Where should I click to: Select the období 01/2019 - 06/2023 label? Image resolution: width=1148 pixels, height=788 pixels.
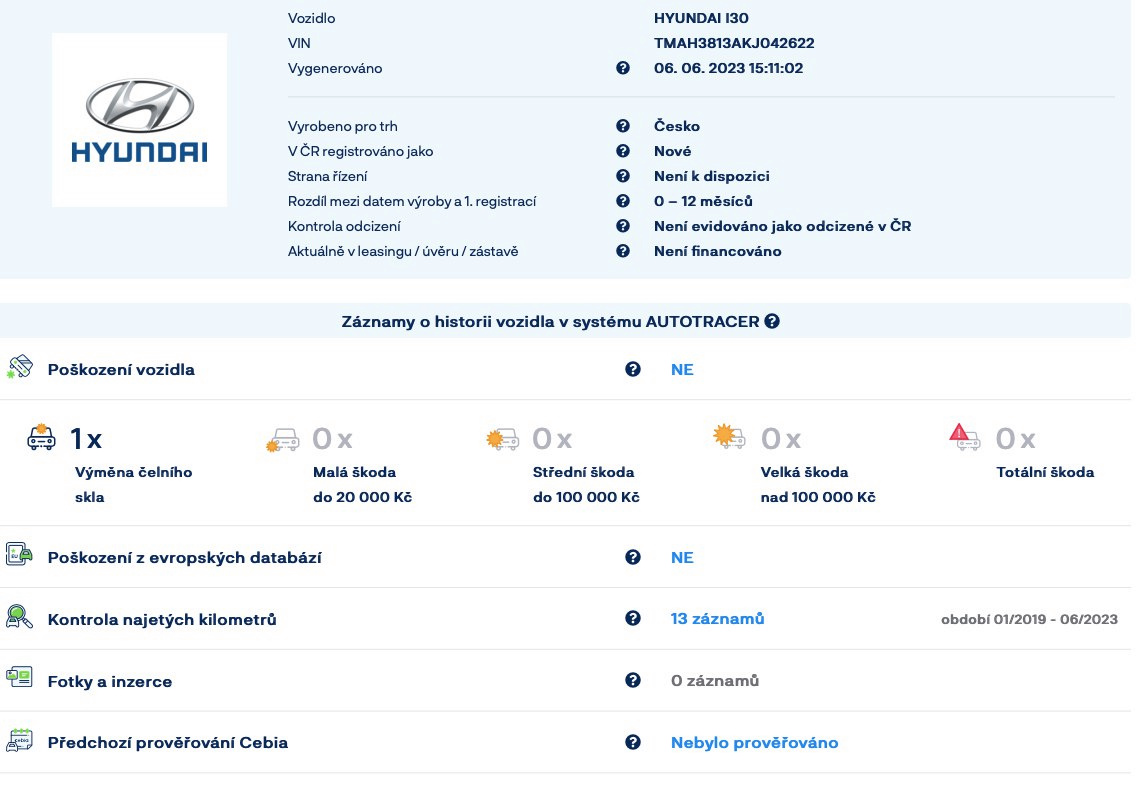click(1029, 619)
